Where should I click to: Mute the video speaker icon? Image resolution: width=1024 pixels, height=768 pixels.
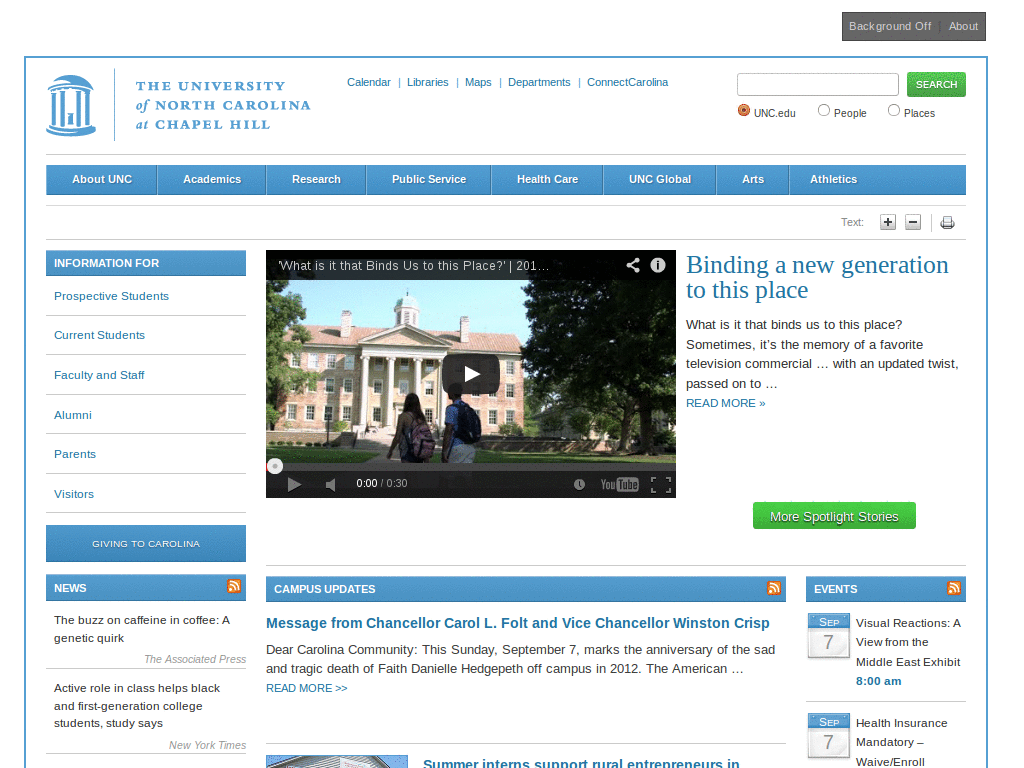tap(330, 484)
